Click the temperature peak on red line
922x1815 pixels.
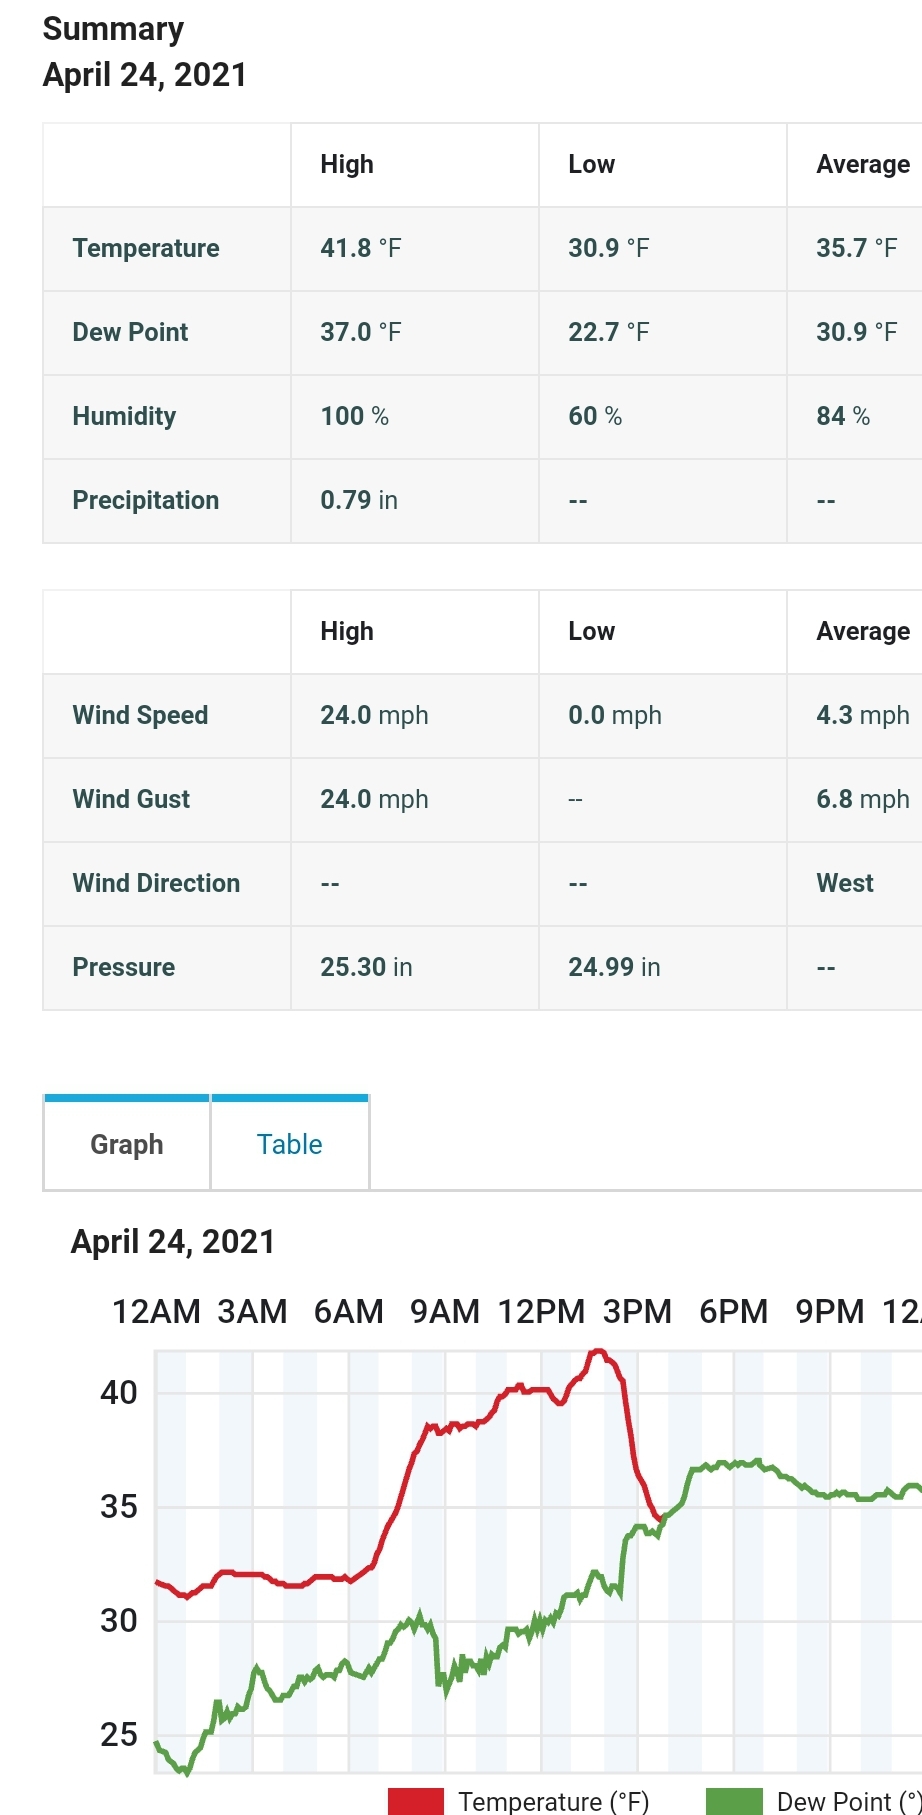coord(598,1351)
